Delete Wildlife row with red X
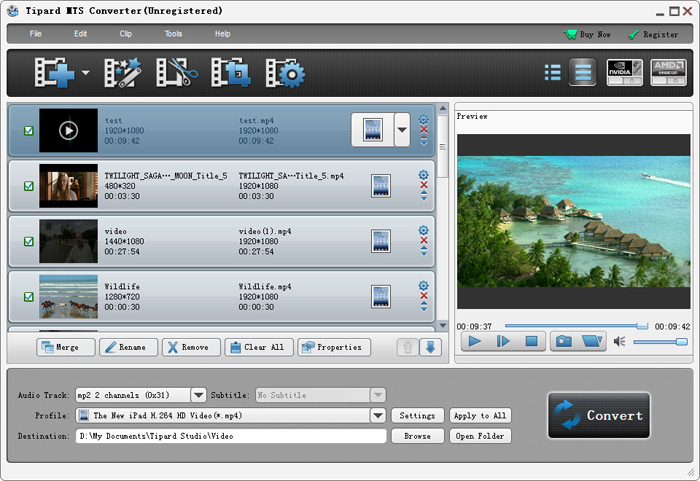This screenshot has height=481, width=700. click(x=424, y=296)
